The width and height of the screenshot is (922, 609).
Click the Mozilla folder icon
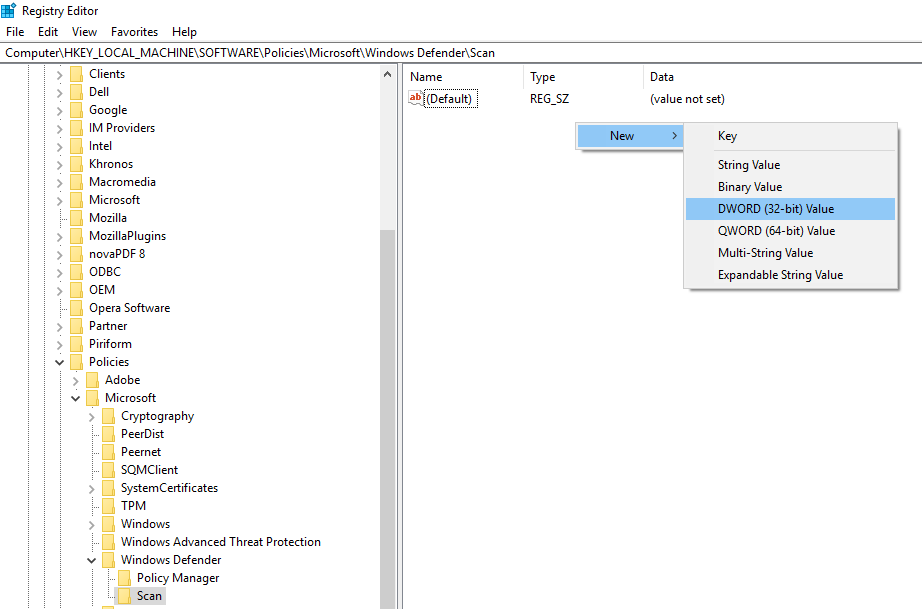(x=77, y=217)
